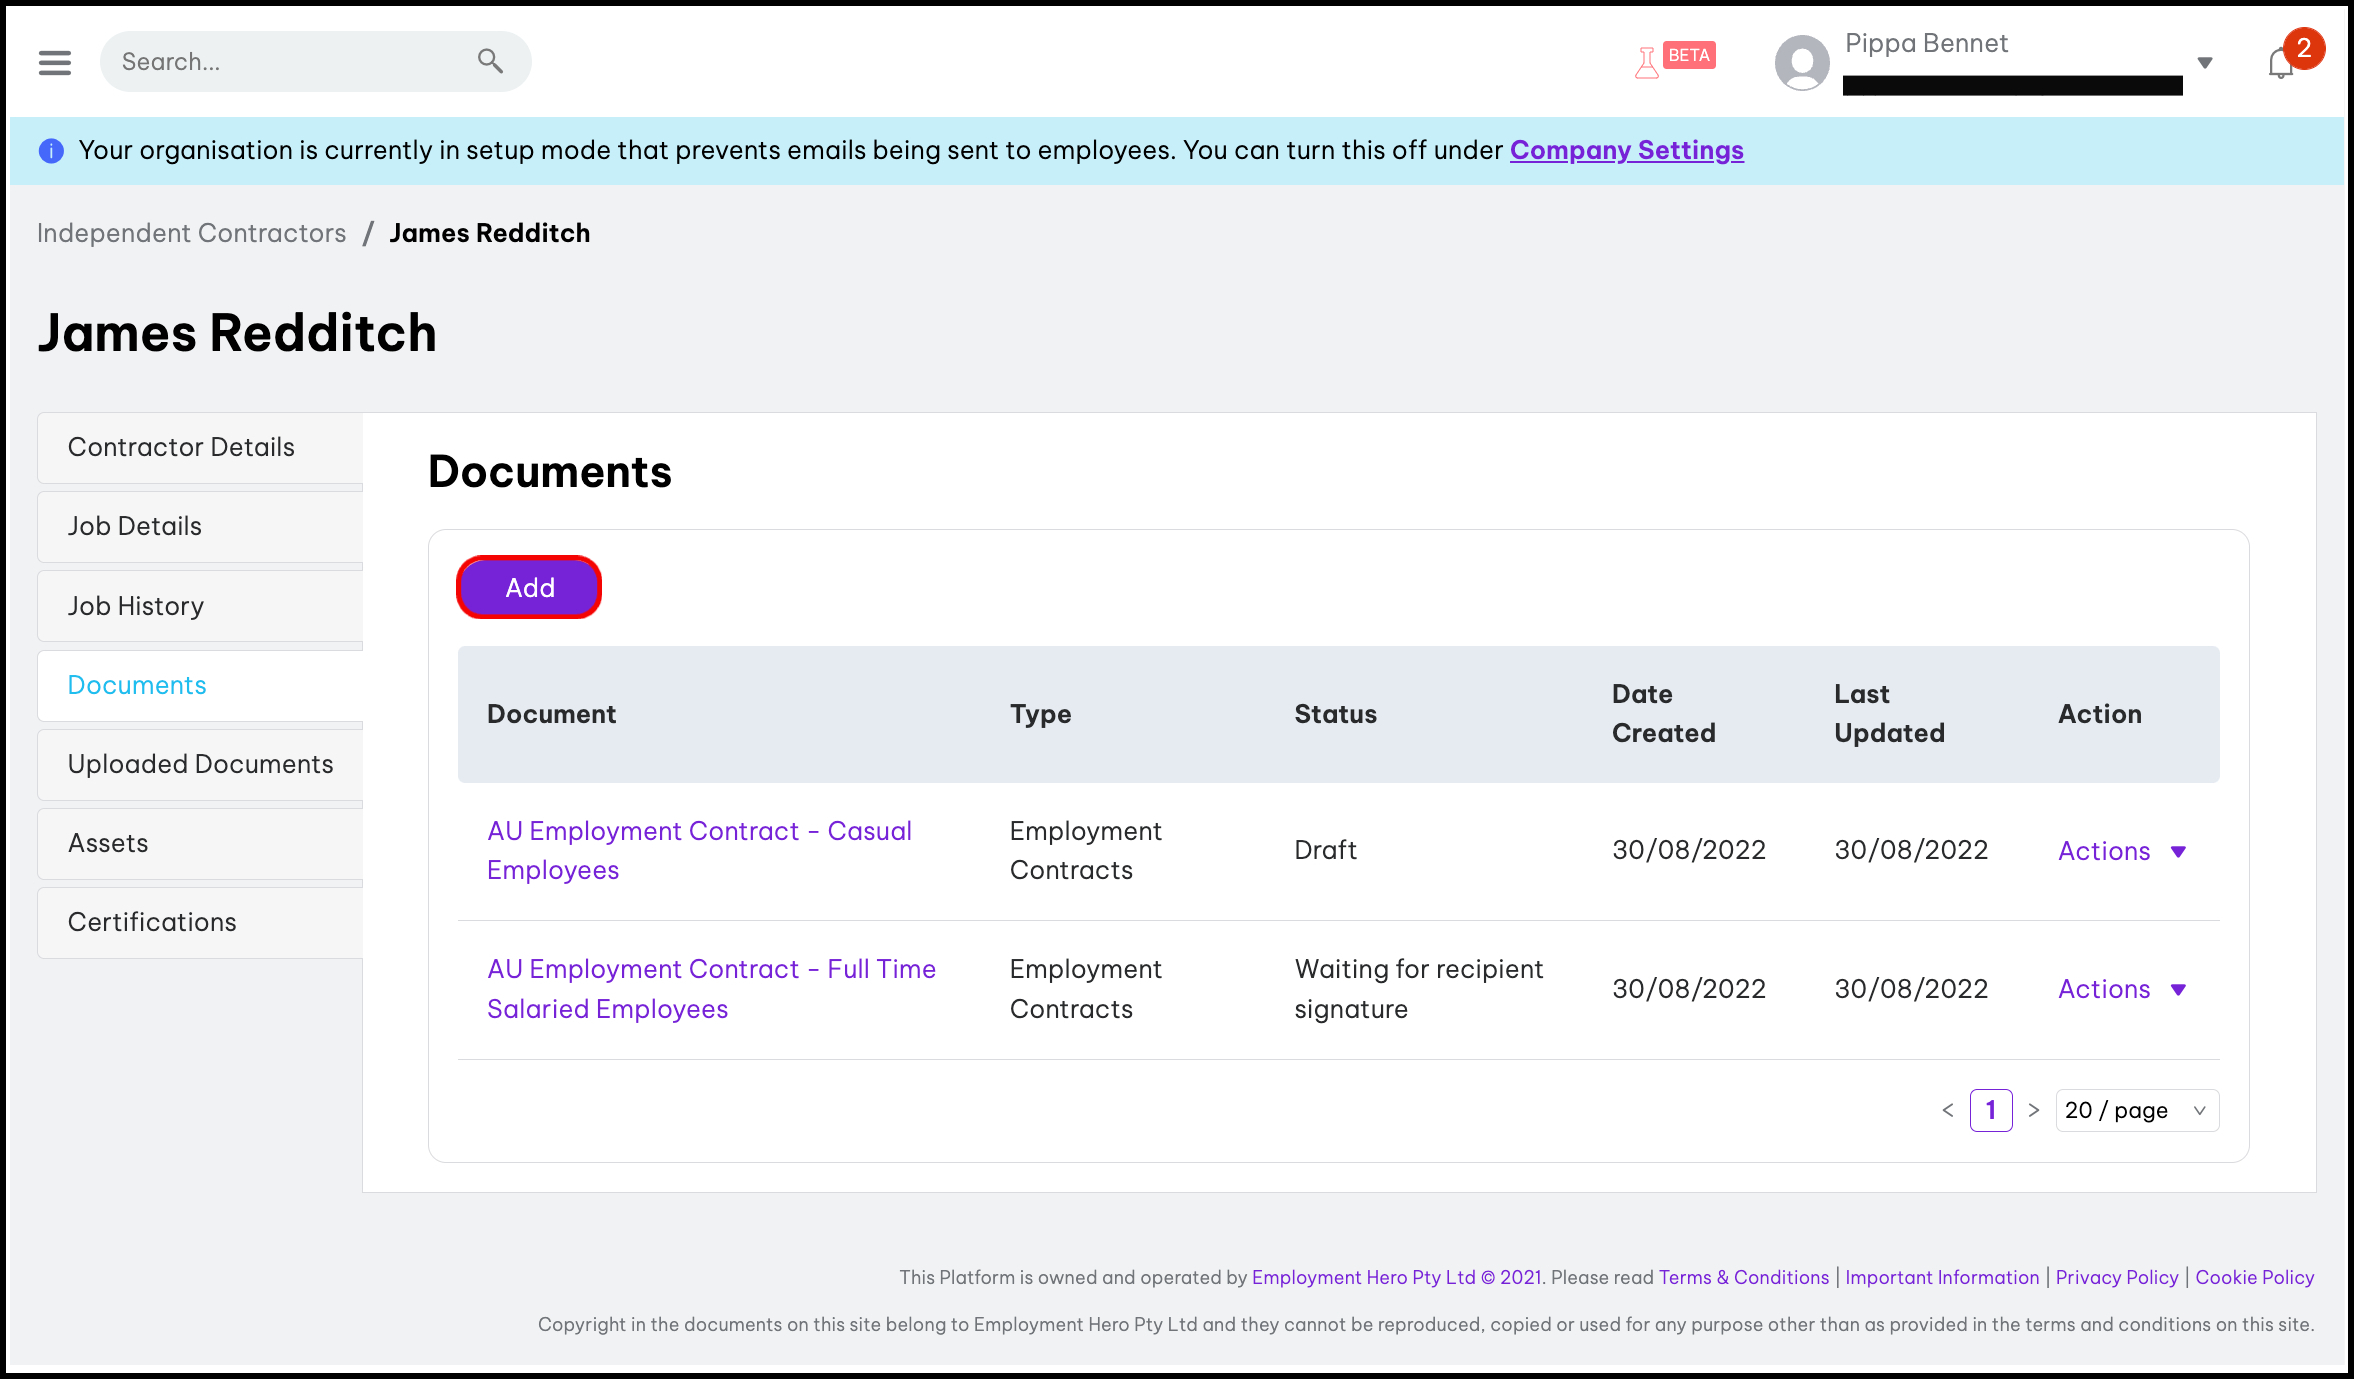Open the hamburger navigation menu

55,62
